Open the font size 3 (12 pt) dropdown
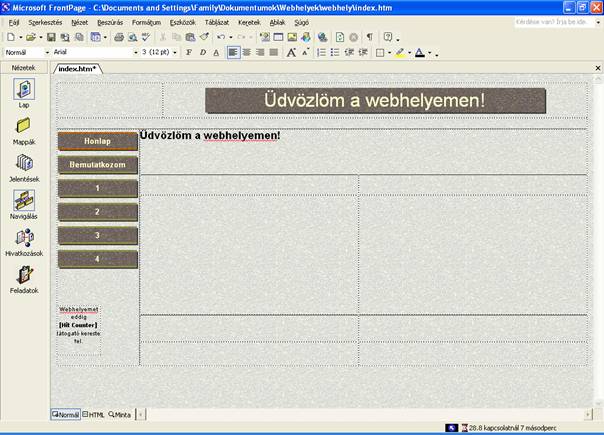Image resolution: width=604 pixels, height=435 pixels. pos(178,52)
